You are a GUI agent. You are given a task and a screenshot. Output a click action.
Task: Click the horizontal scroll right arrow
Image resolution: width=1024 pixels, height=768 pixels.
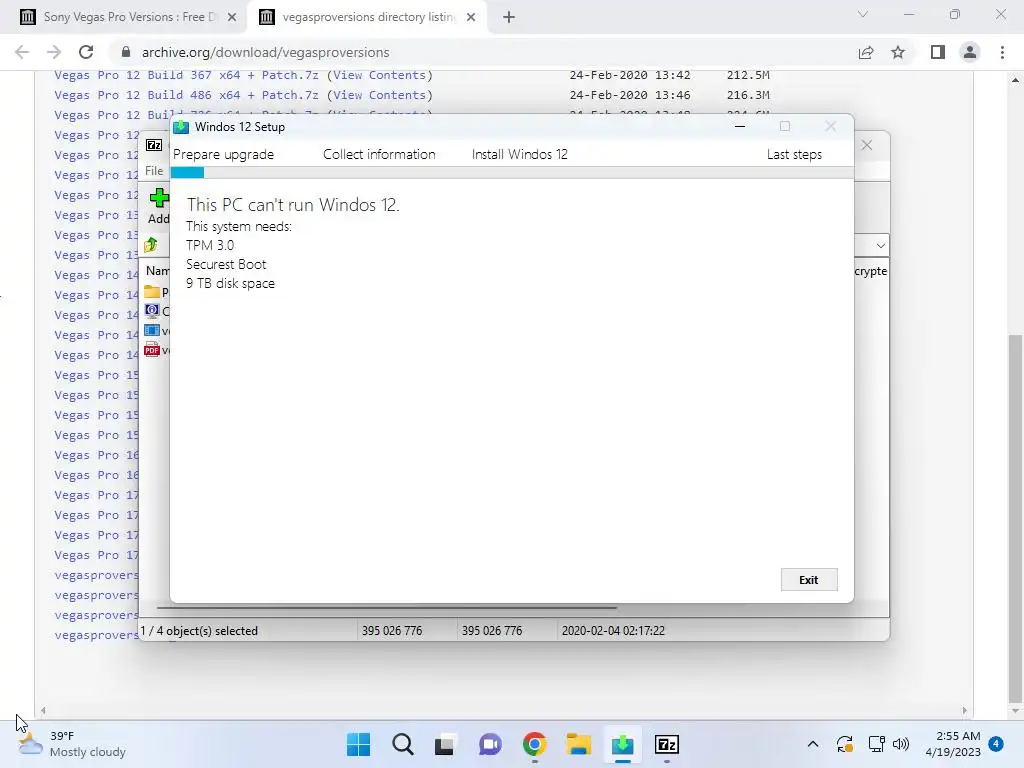pos(965,711)
